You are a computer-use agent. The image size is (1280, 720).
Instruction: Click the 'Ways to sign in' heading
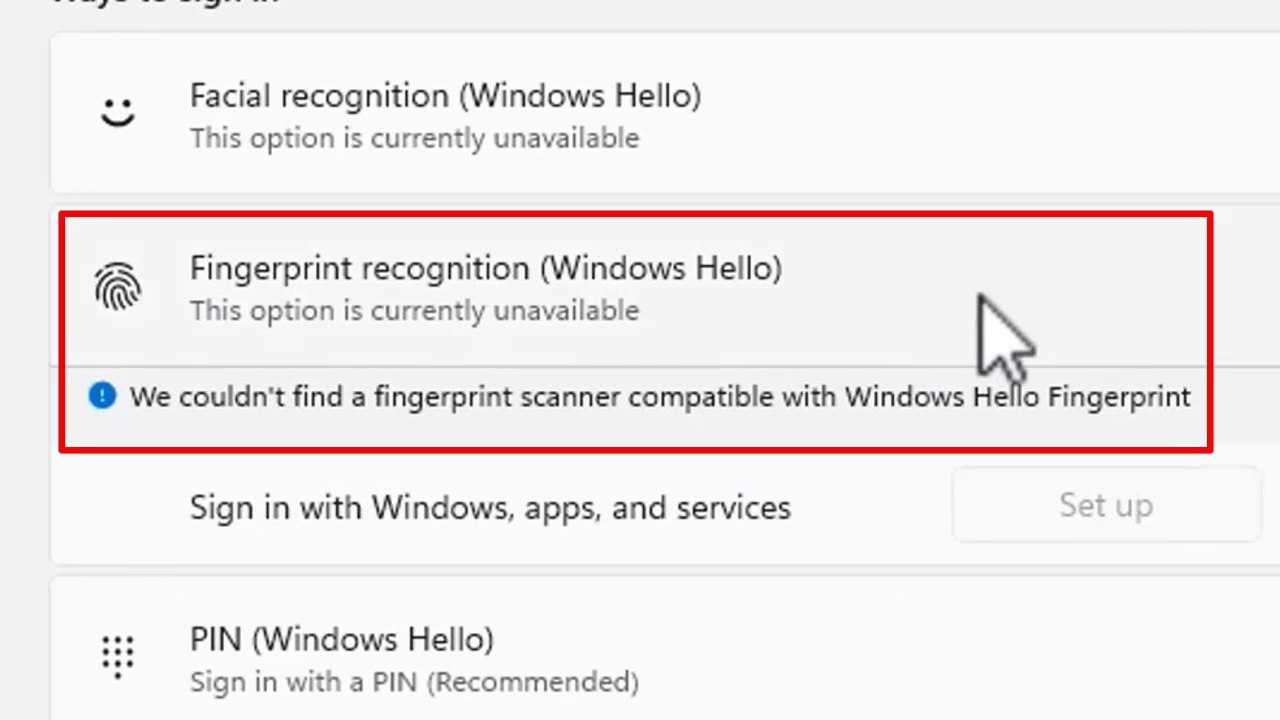[165, 3]
